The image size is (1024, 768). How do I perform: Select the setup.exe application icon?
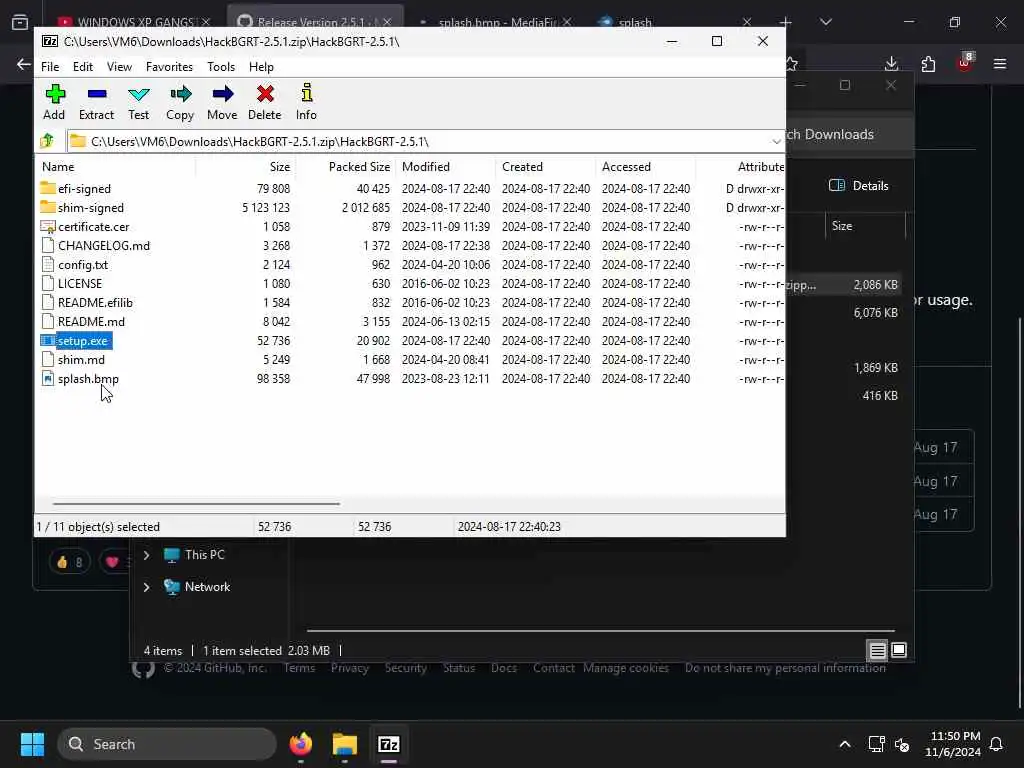click(48, 340)
